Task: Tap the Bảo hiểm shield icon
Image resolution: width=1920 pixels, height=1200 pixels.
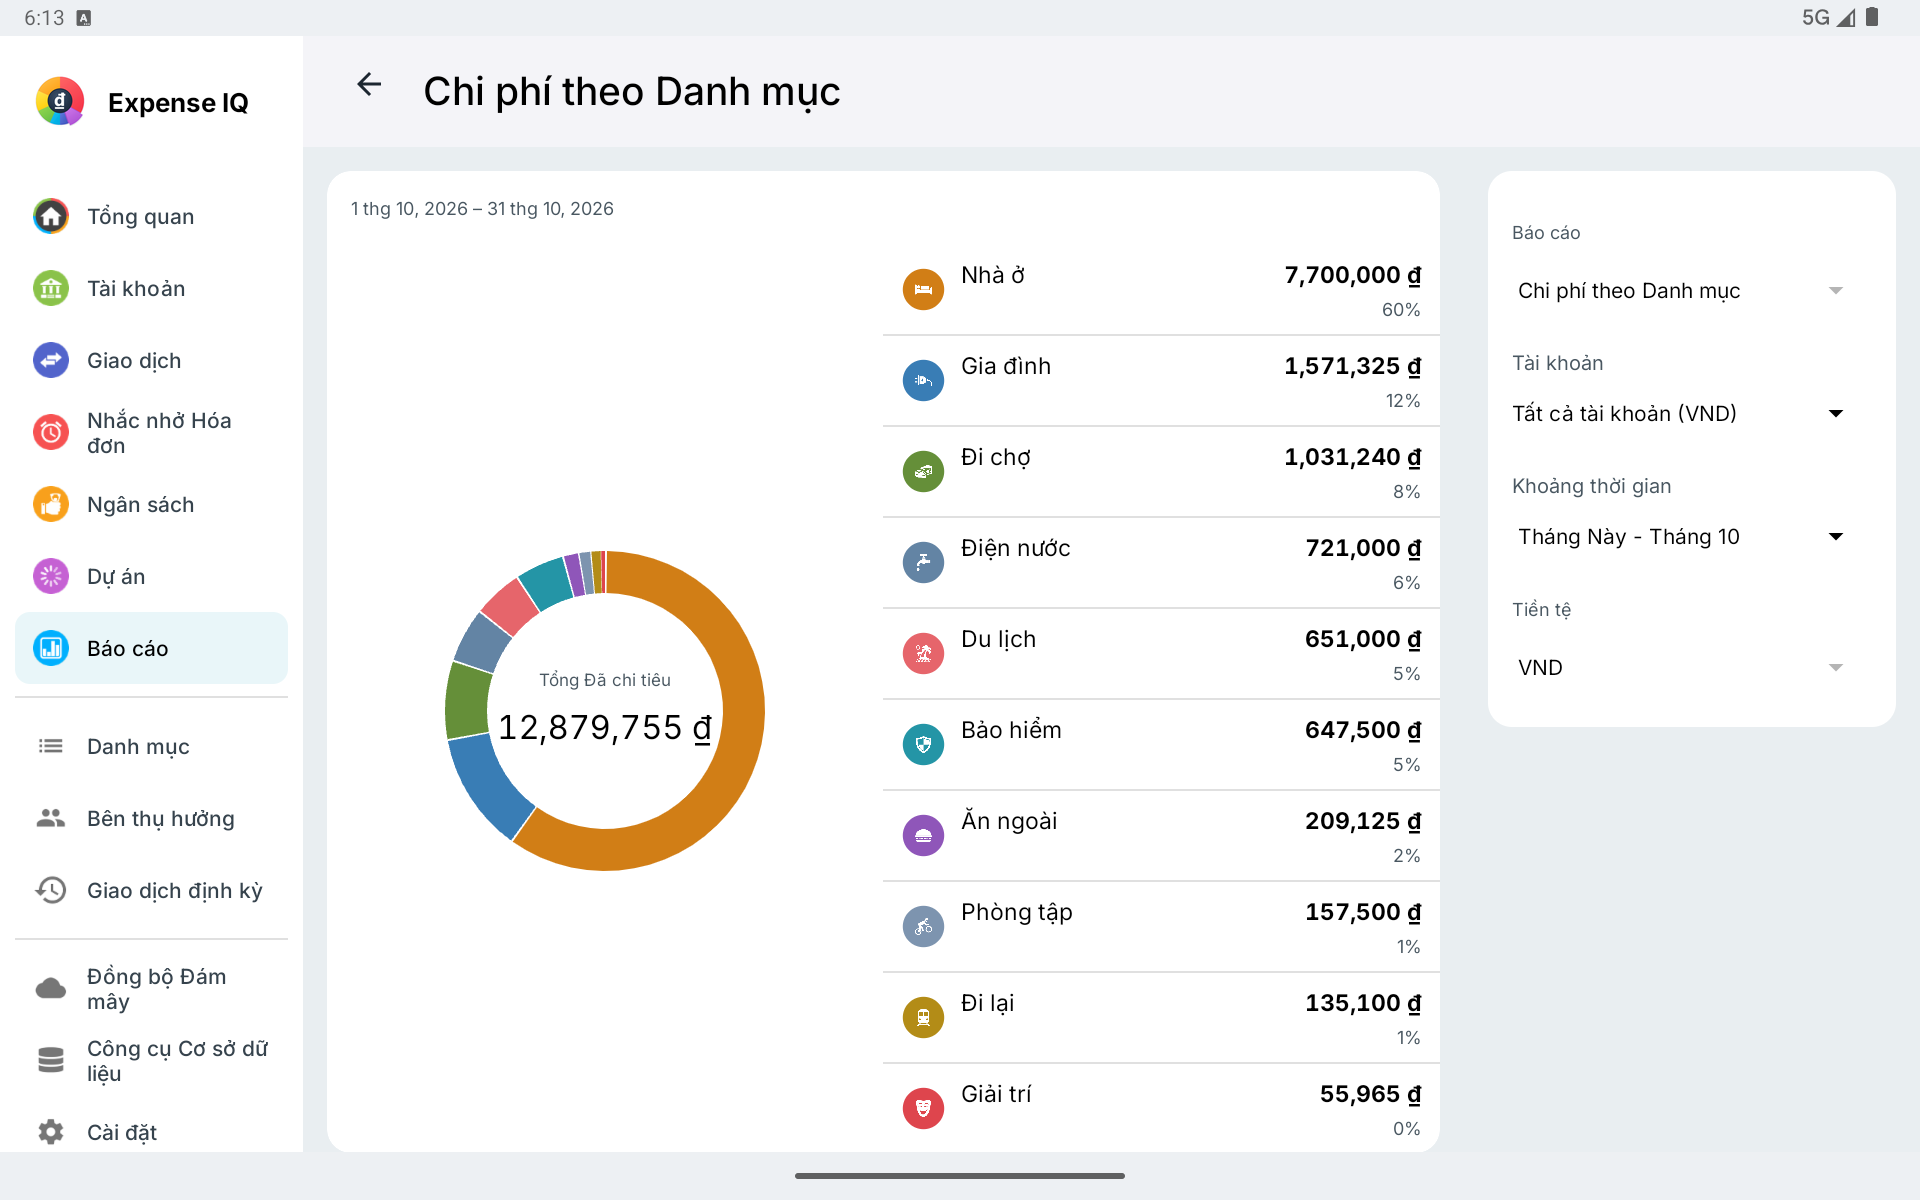Action: pos(923,745)
